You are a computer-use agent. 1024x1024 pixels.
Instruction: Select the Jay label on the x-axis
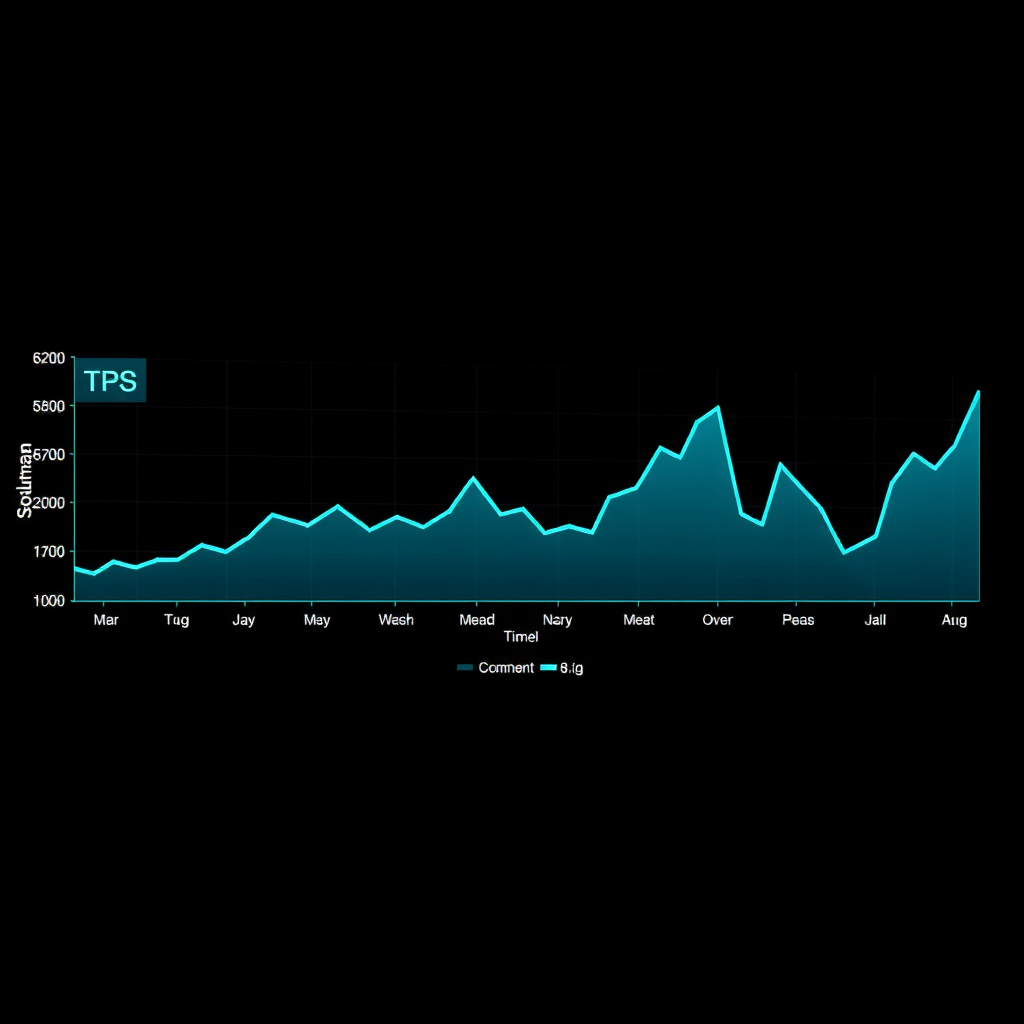coord(243,620)
